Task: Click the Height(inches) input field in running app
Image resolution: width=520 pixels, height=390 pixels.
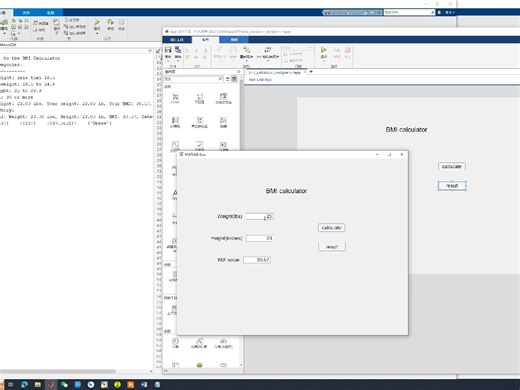Action: click(x=260, y=238)
